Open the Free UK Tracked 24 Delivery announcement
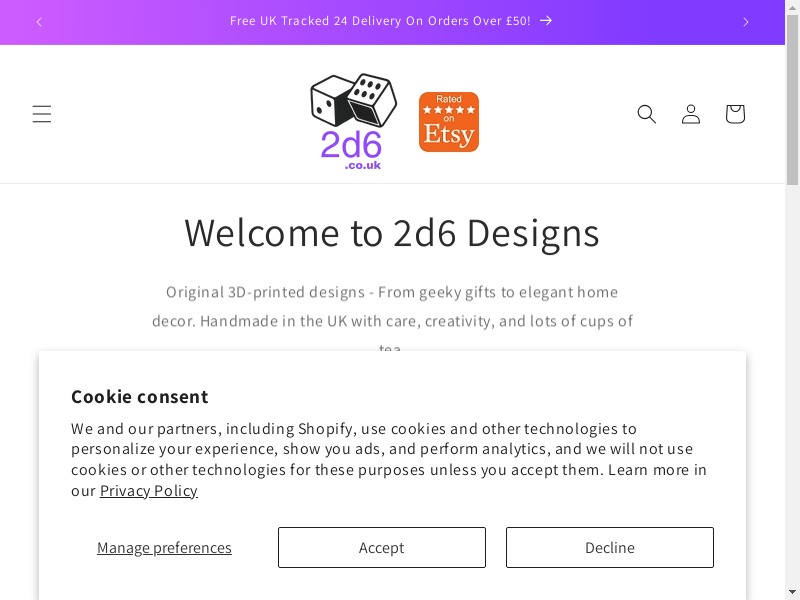The width and height of the screenshot is (800, 600). (x=380, y=21)
